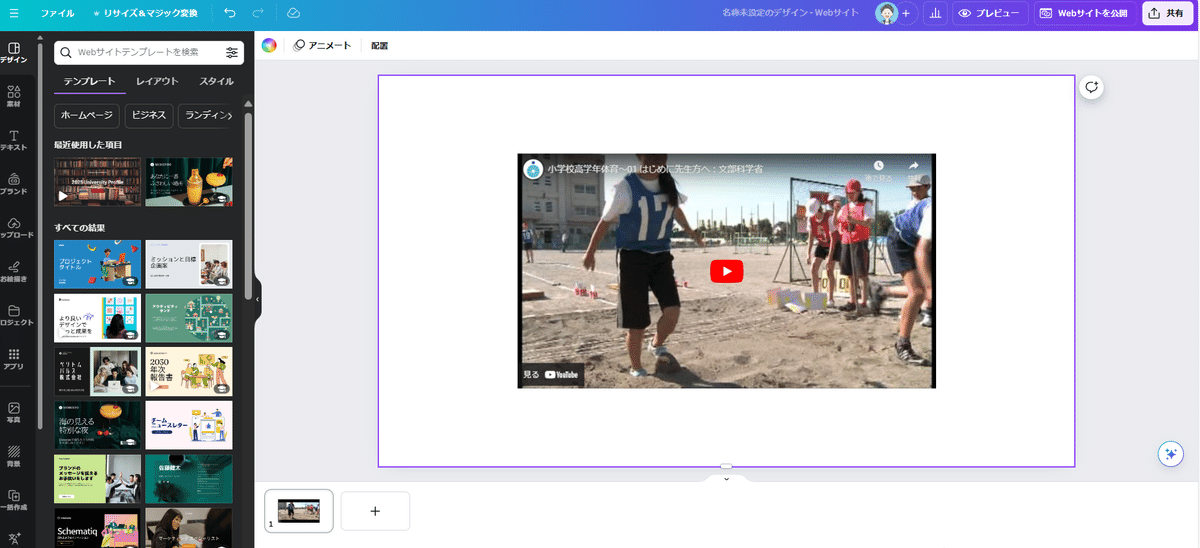Open the デザイン sidebar panel

(14, 53)
